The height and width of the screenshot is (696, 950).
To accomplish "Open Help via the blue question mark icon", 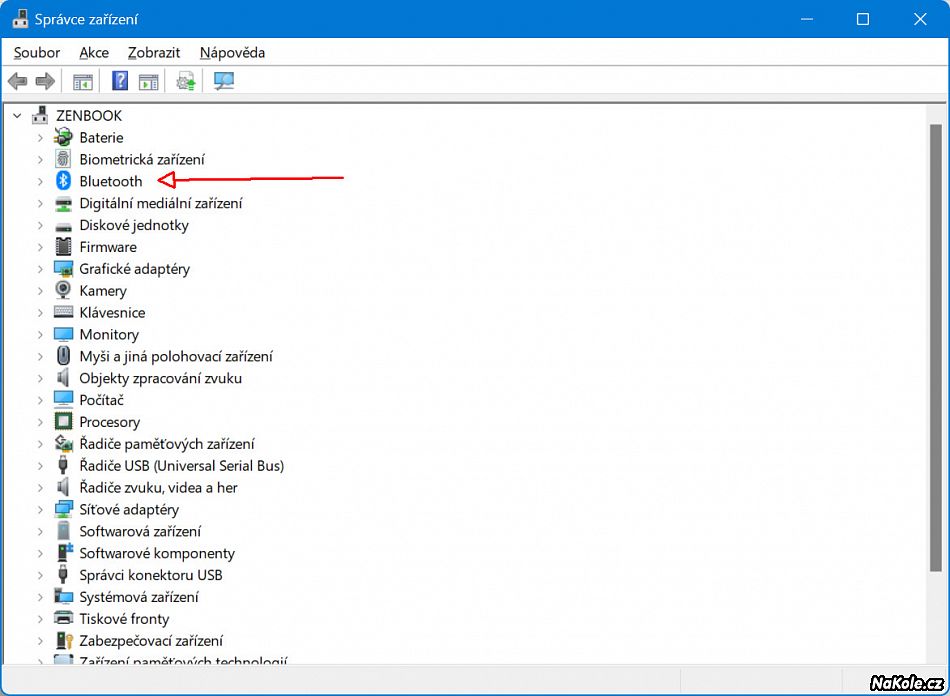I will [120, 82].
